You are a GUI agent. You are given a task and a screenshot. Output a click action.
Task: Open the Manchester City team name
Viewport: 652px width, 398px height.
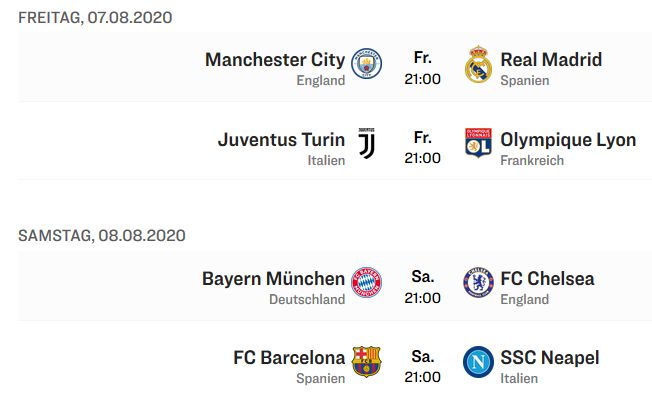275,60
